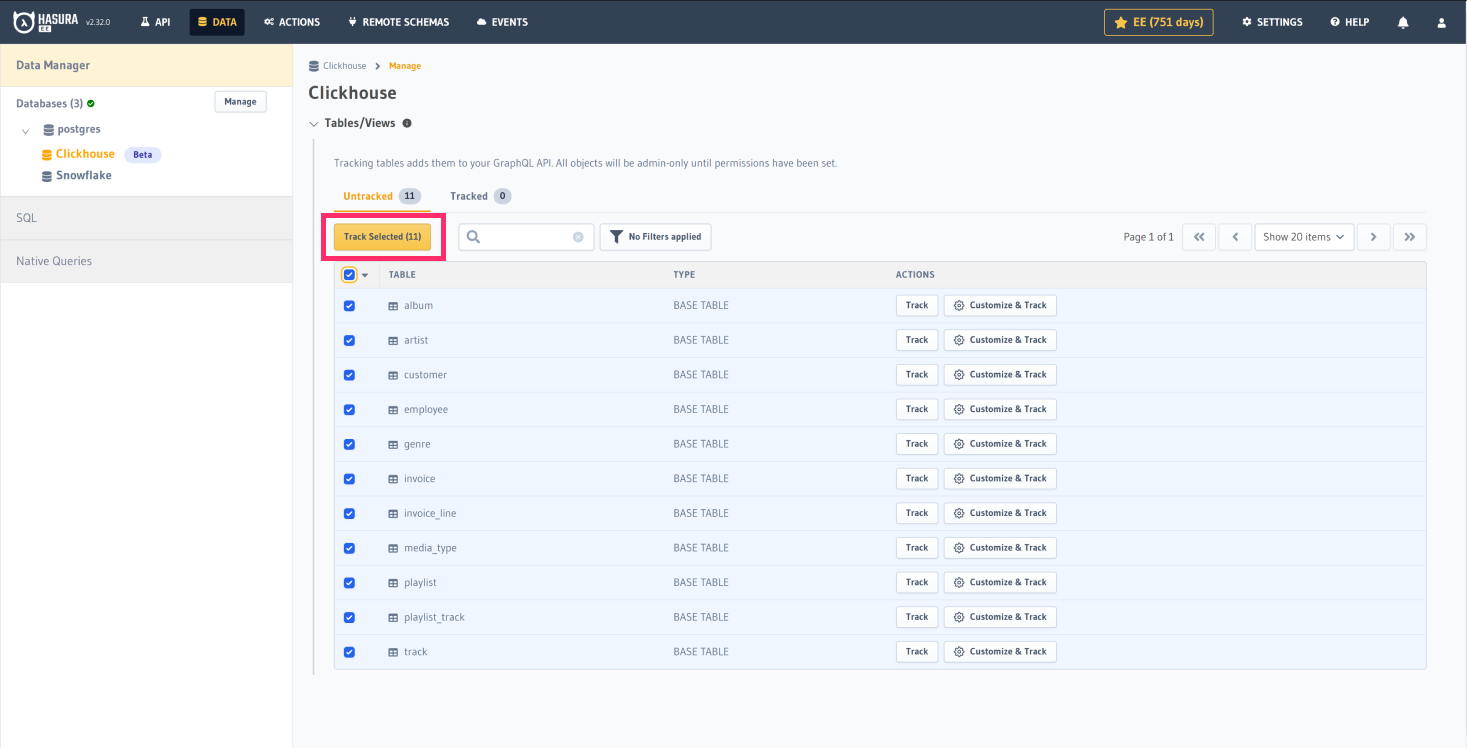
Task: Click the playlist table grid icon
Action: click(393, 583)
